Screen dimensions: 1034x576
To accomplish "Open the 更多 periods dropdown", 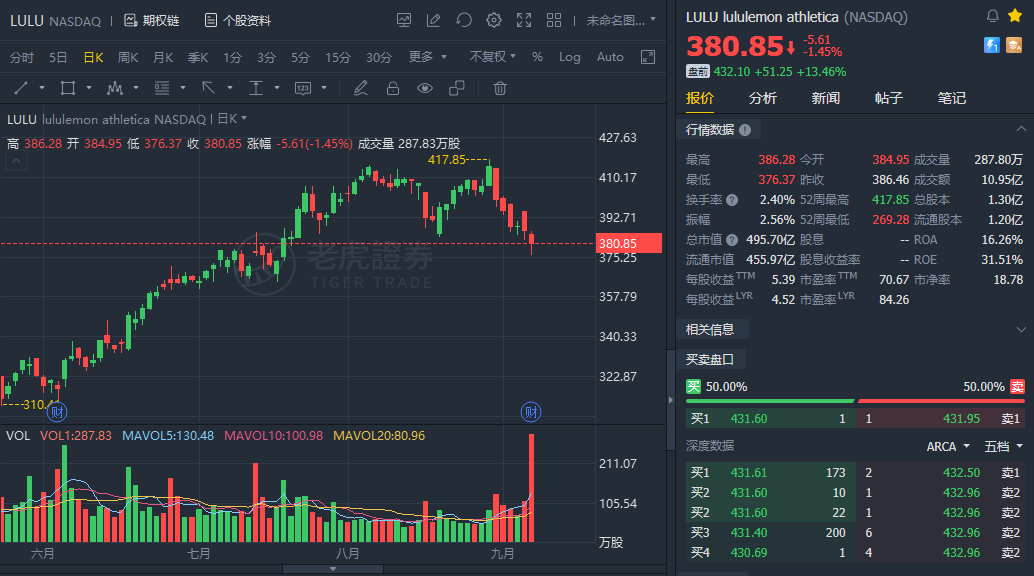I will click(427, 57).
